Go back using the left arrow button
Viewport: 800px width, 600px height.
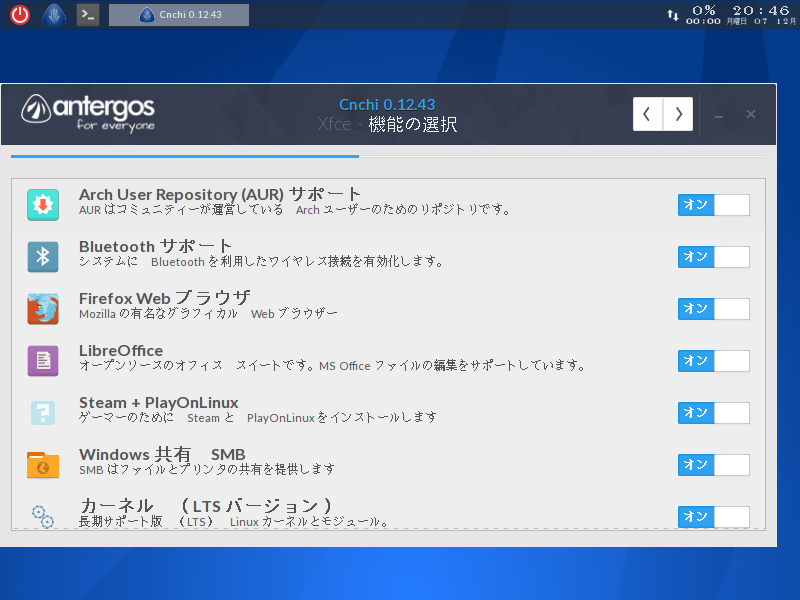coord(648,114)
